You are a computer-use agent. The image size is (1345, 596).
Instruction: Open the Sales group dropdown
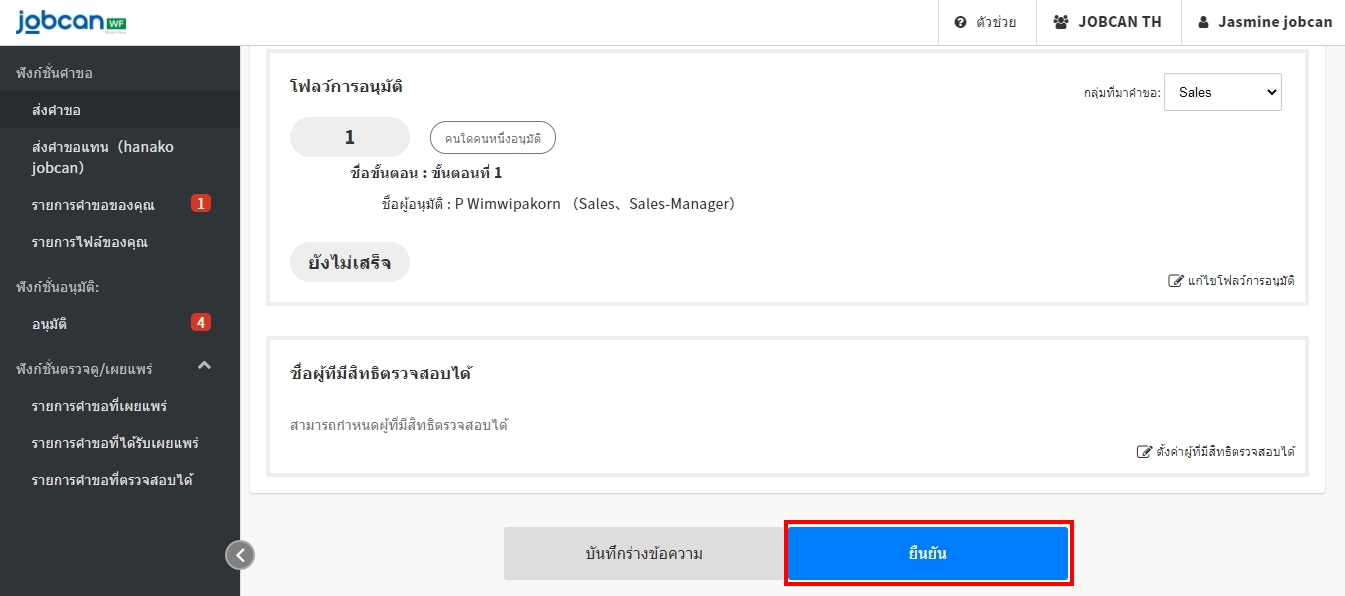point(1222,92)
